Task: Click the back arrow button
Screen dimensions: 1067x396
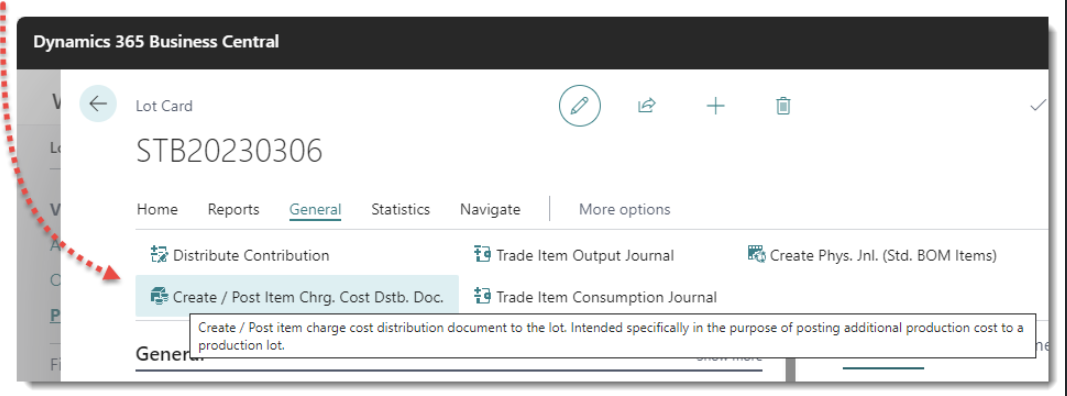Action: 98,104
